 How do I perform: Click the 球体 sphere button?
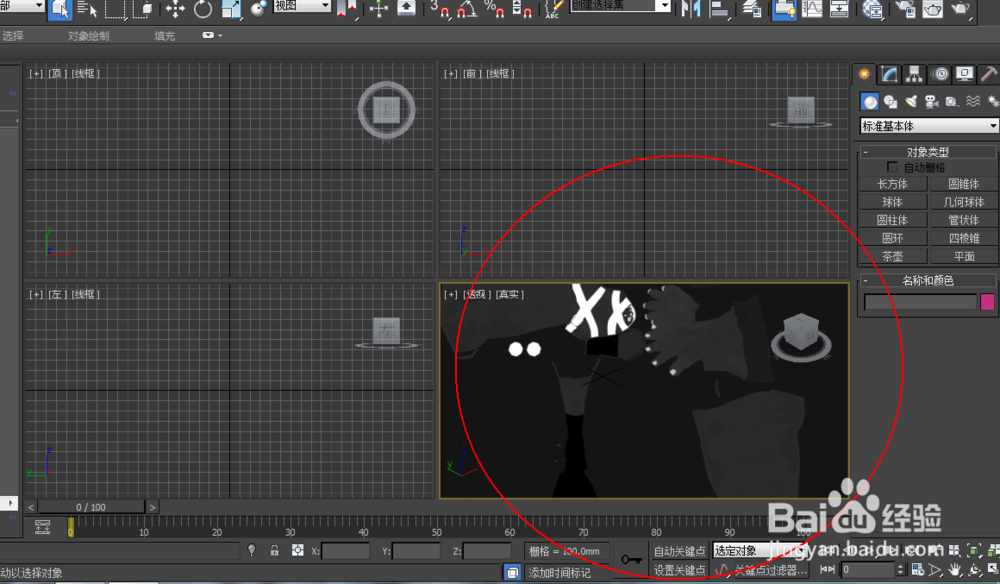[x=892, y=202]
